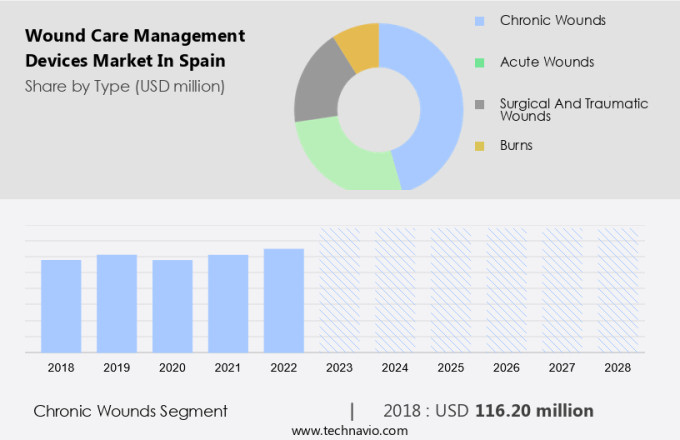Click the 2022 axis label
The height and width of the screenshot is (440, 680).
pyautogui.click(x=284, y=368)
